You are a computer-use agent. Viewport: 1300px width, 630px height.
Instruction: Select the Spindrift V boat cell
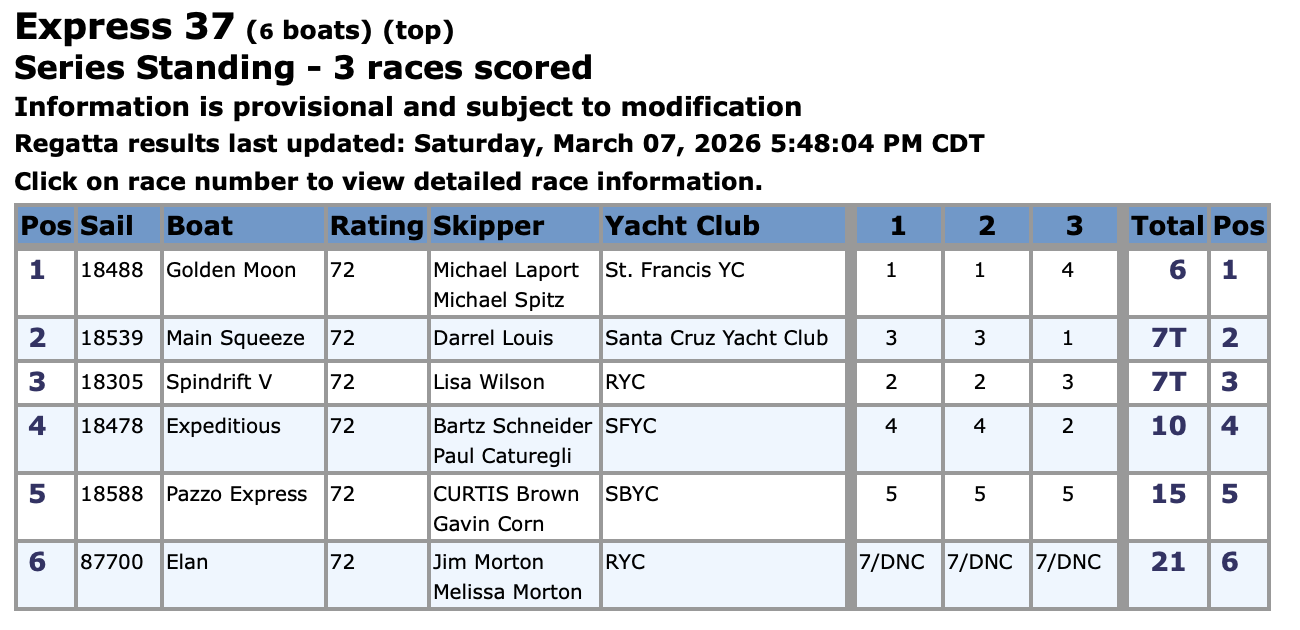[x=219, y=382]
